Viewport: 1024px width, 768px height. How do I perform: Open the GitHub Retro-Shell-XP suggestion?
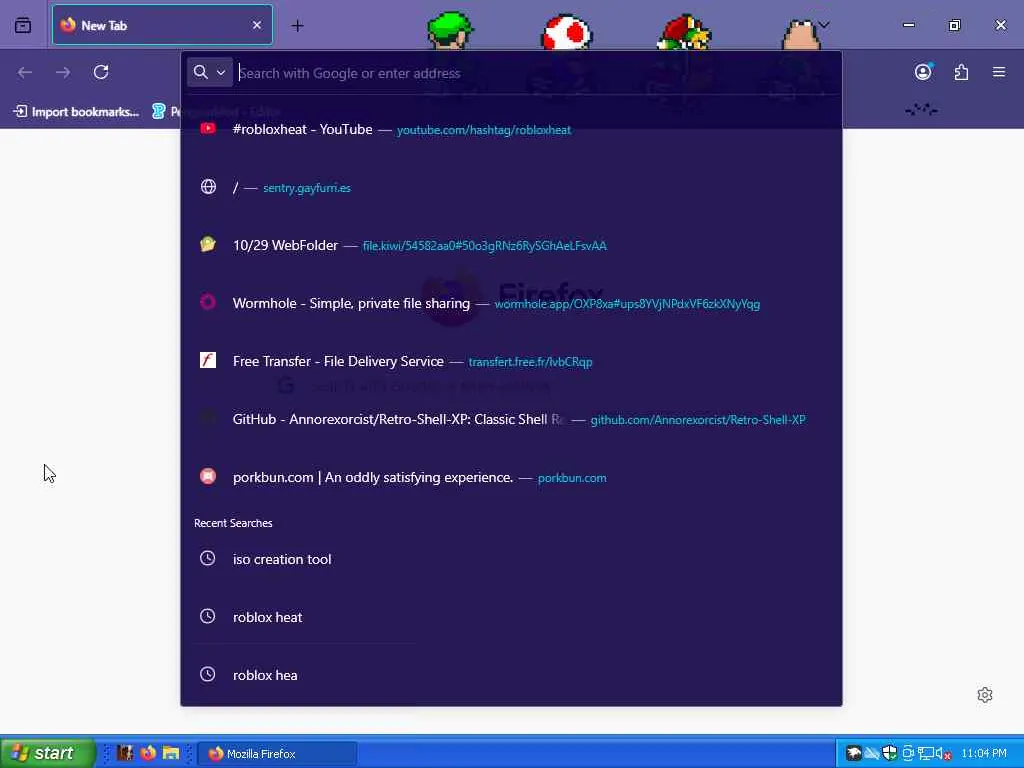pos(511,419)
